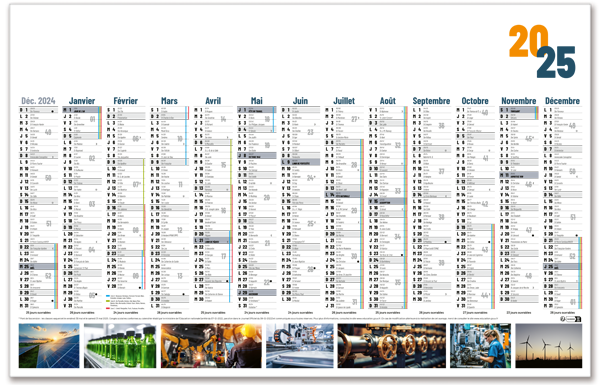
Task: Click the automated machinery photo in the bottom center
Action: [x=300, y=346]
